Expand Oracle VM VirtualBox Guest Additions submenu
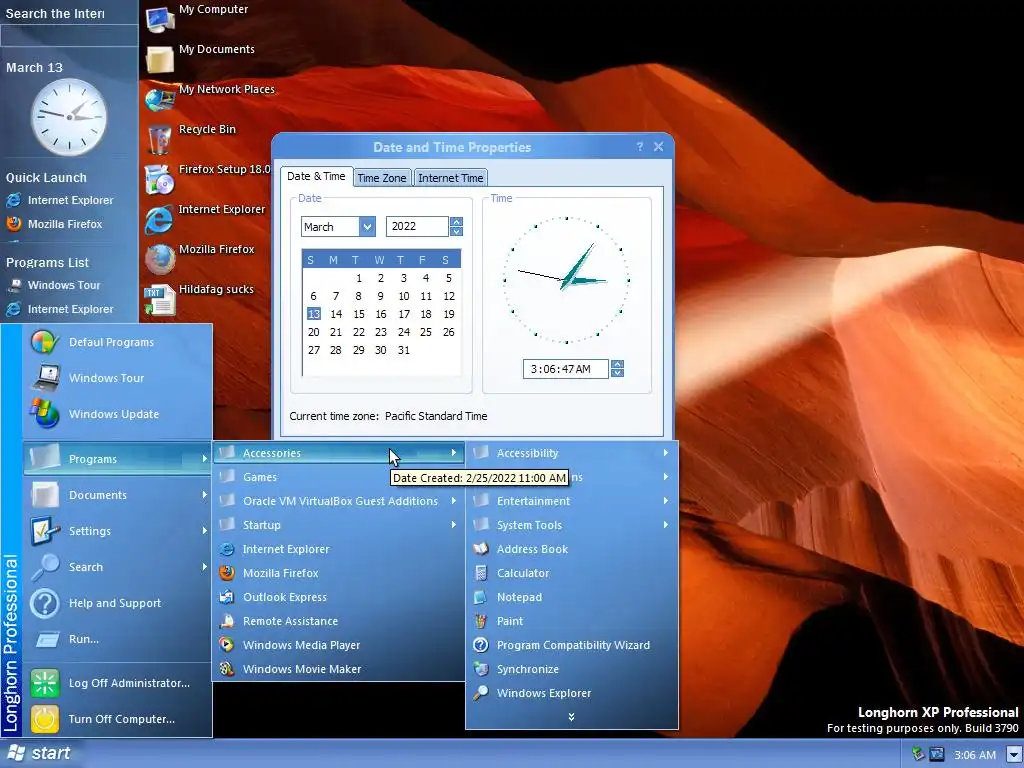The height and width of the screenshot is (768, 1024). point(338,501)
